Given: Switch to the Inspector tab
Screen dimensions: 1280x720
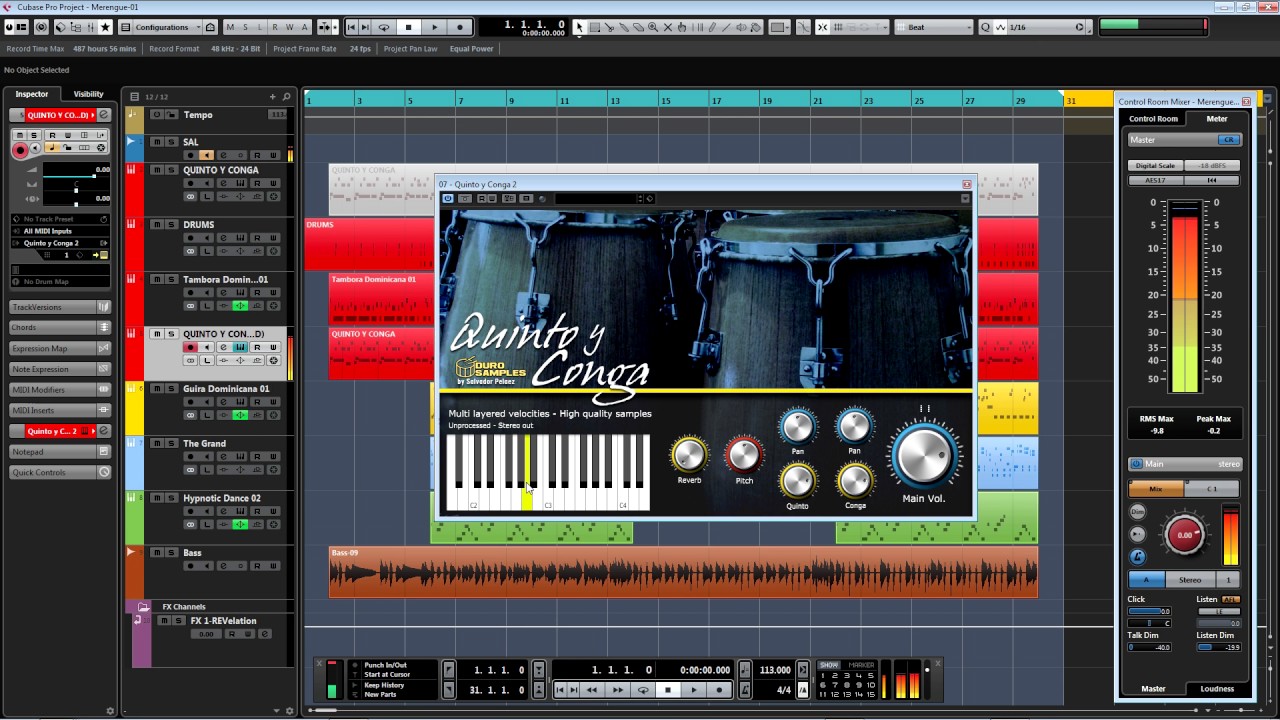Looking at the screenshot, I should 31,94.
